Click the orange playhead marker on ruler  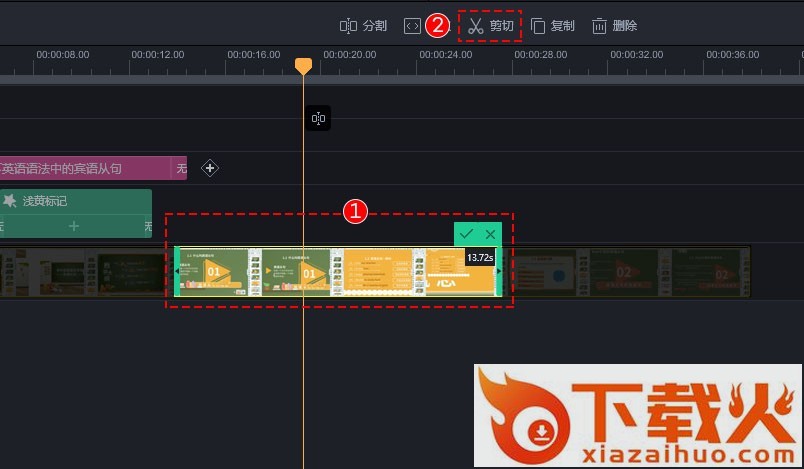303,65
